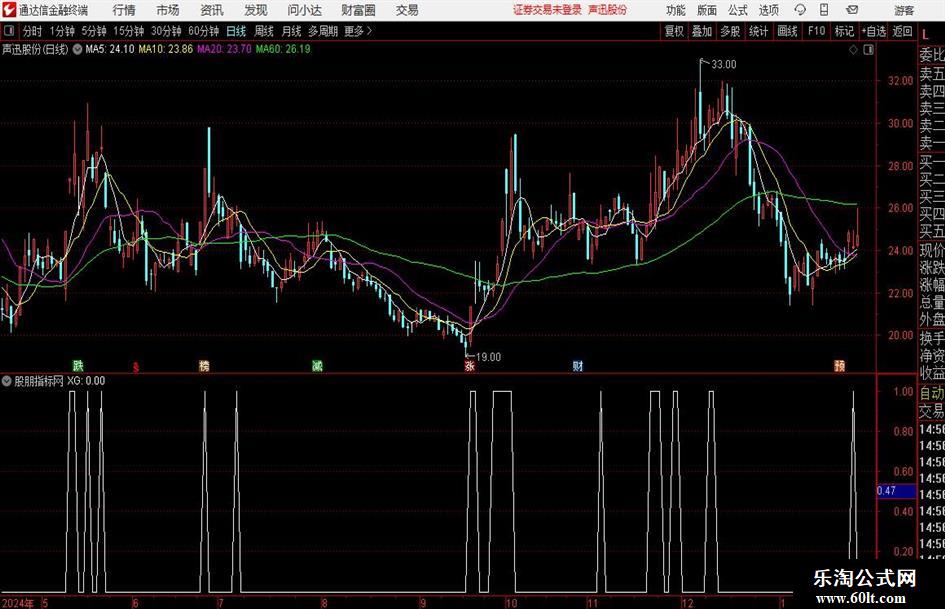The width and height of the screenshot is (945, 609).
Task: Click the 多股 multi-stock button
Action: click(730, 31)
